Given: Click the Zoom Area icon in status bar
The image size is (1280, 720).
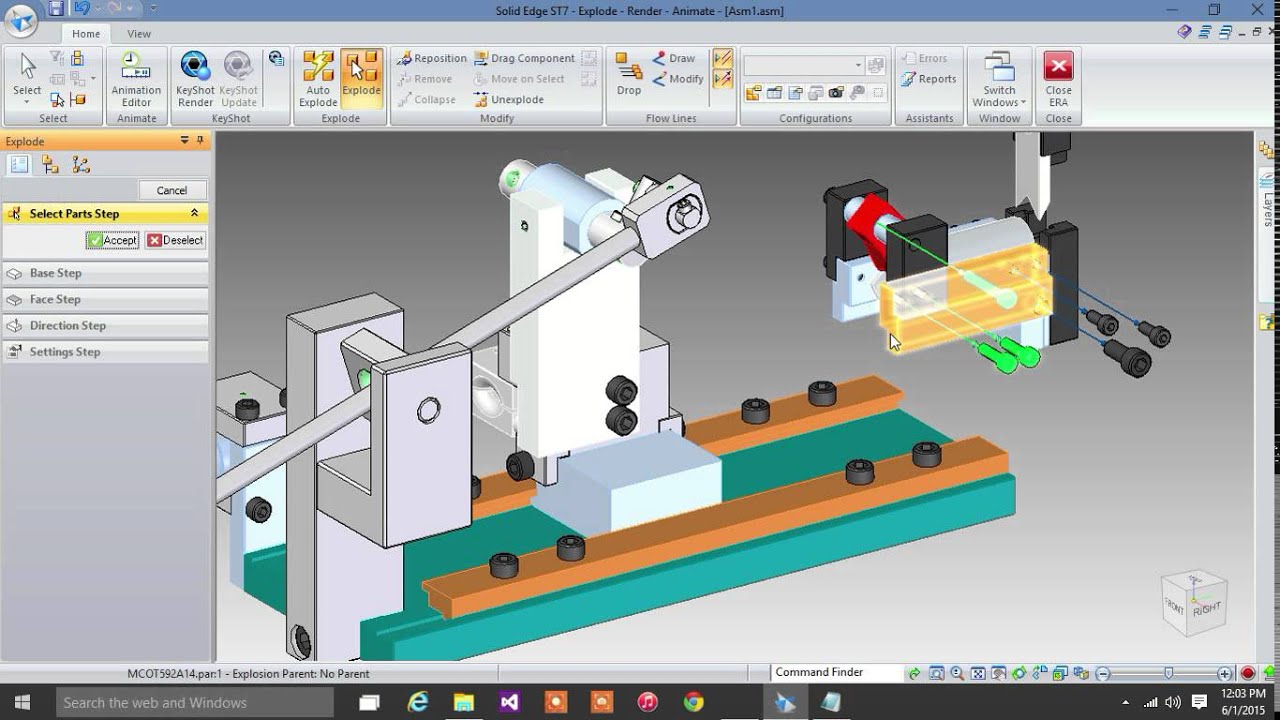Looking at the screenshot, I should point(937,673).
